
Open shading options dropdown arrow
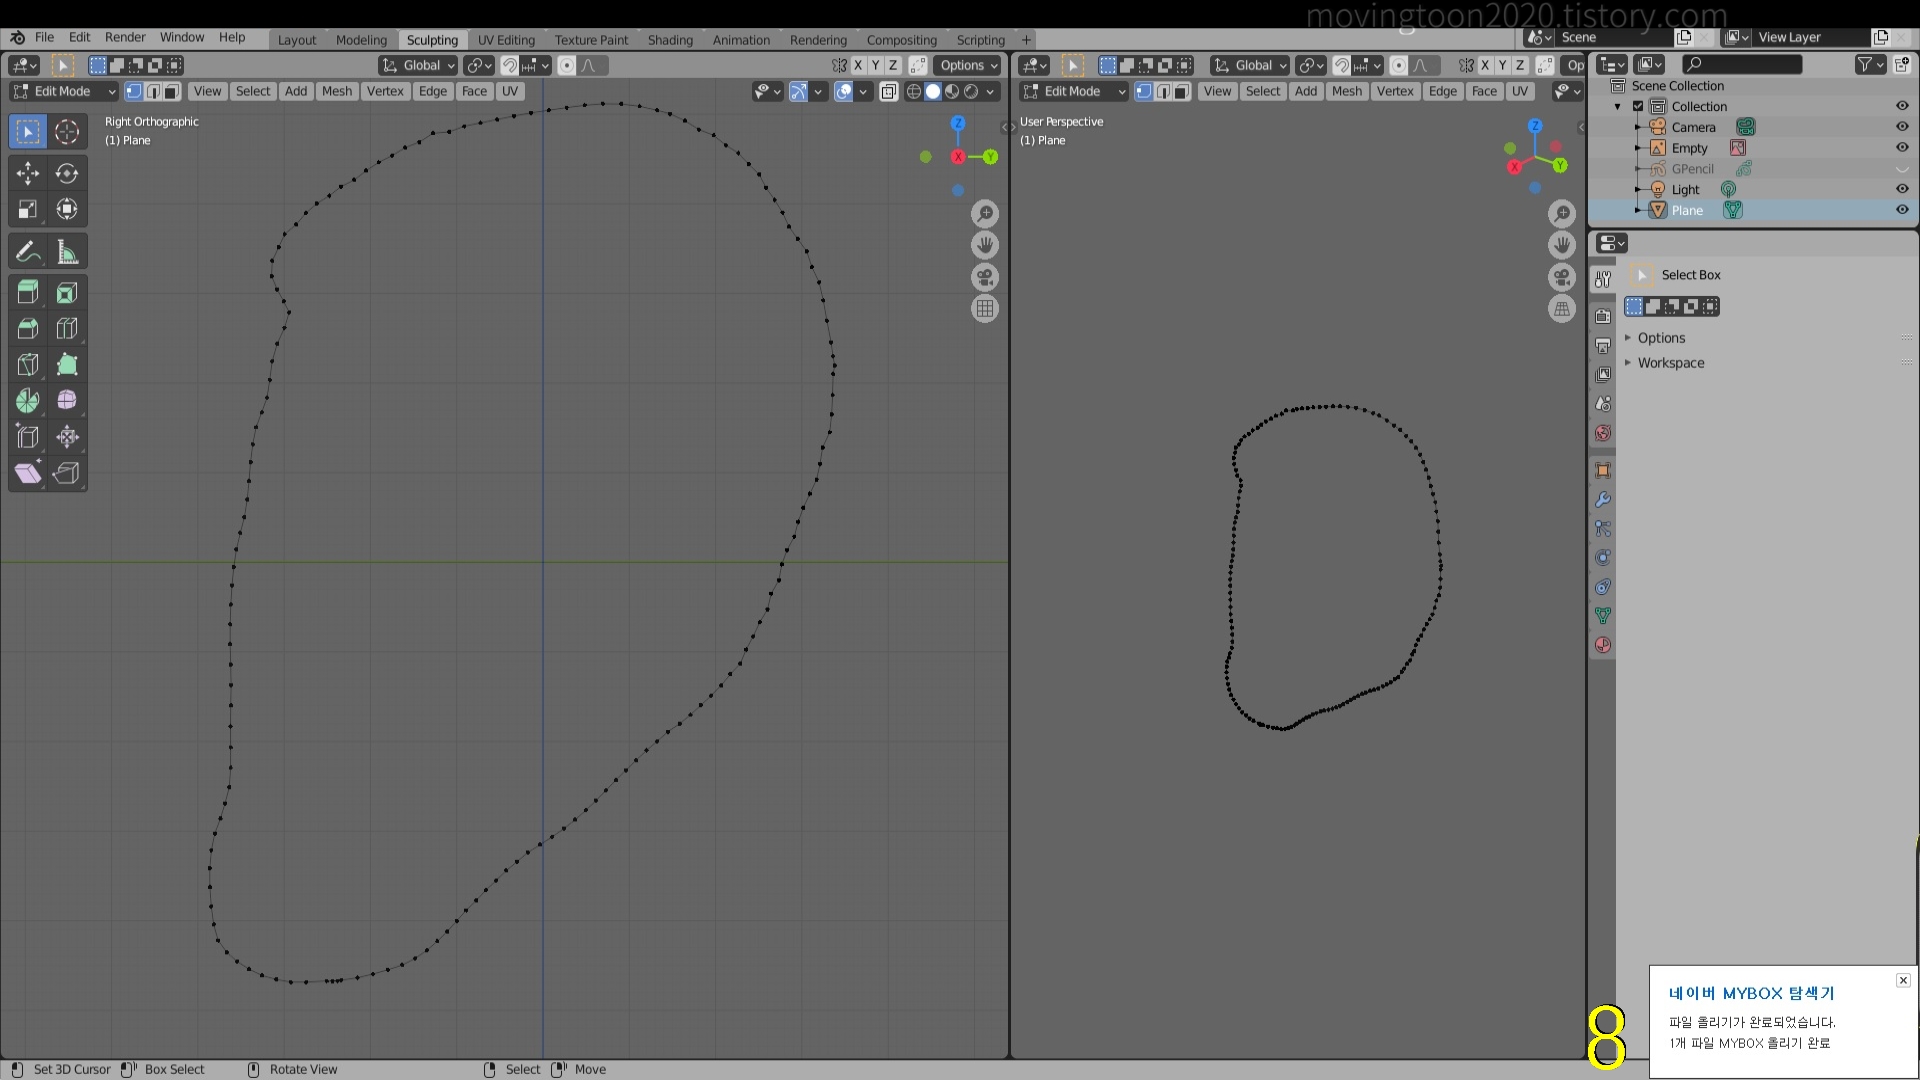tap(990, 91)
